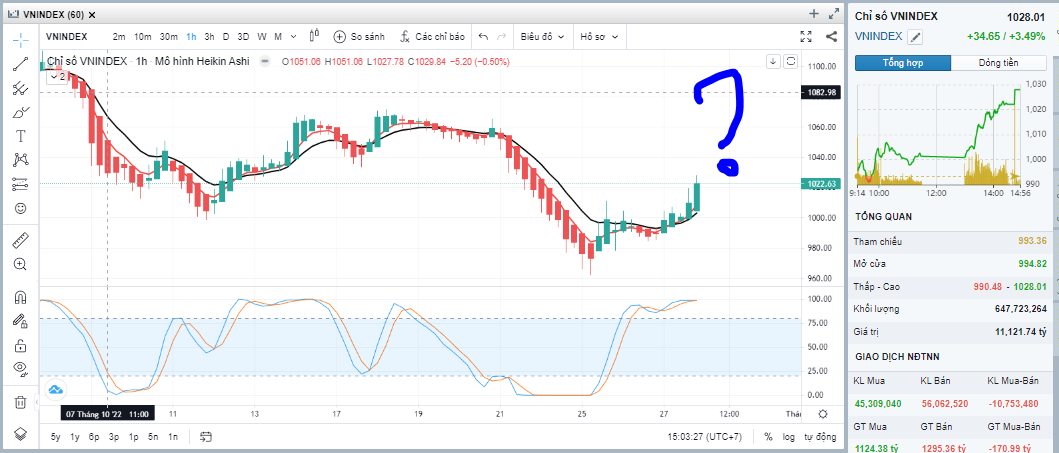Set range to 6p
The image size is (1059, 453).
pyautogui.click(x=95, y=436)
